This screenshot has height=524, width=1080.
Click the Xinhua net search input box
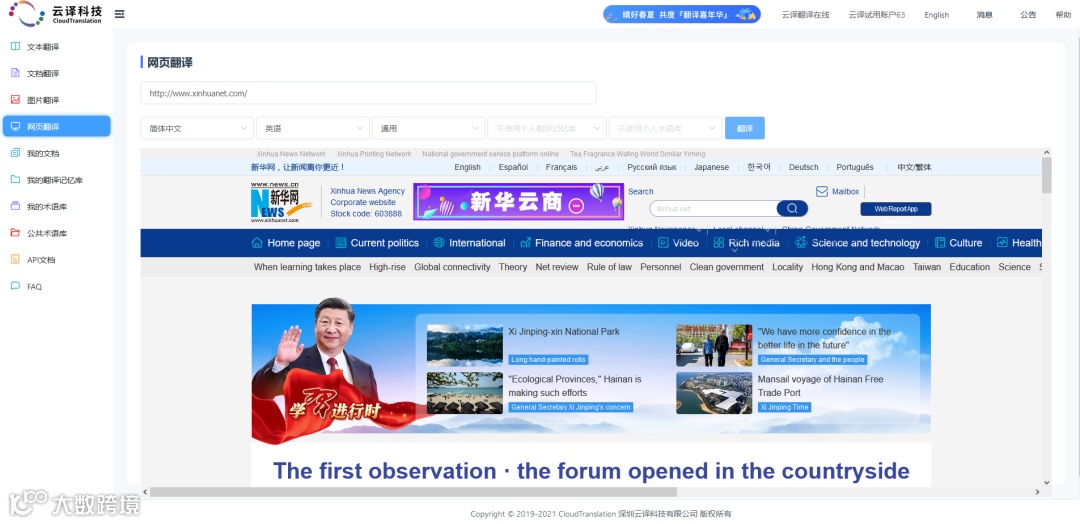point(713,208)
